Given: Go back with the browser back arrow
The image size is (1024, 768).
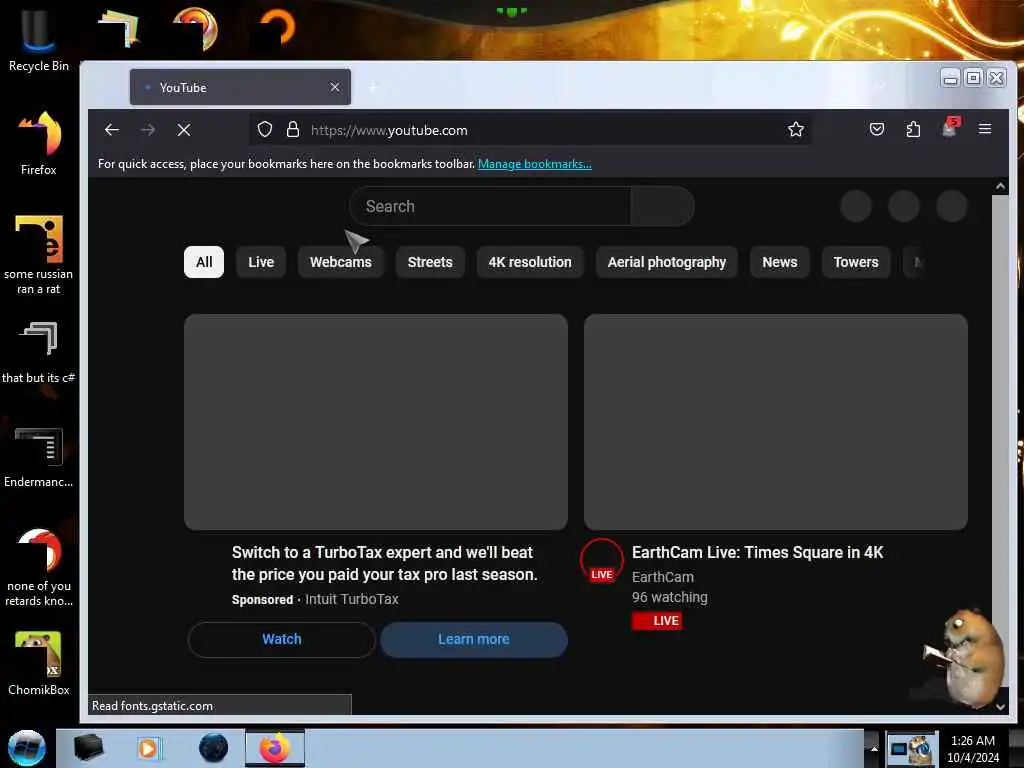Looking at the screenshot, I should [x=112, y=130].
